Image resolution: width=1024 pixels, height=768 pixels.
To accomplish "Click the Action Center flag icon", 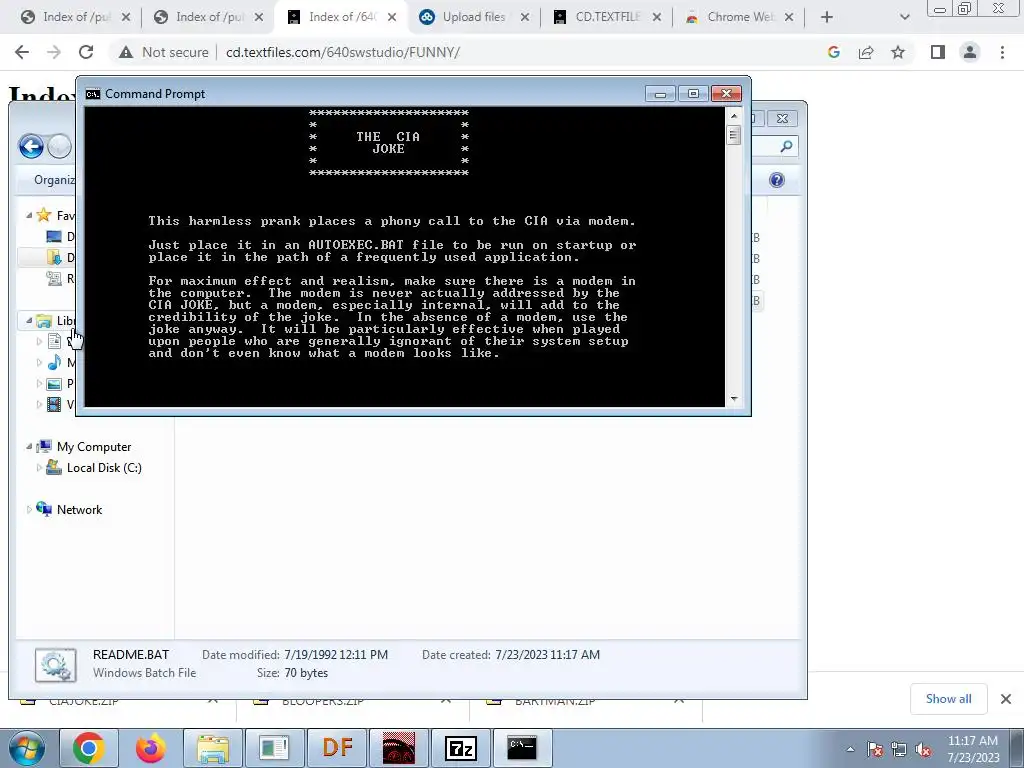I will tap(875, 749).
